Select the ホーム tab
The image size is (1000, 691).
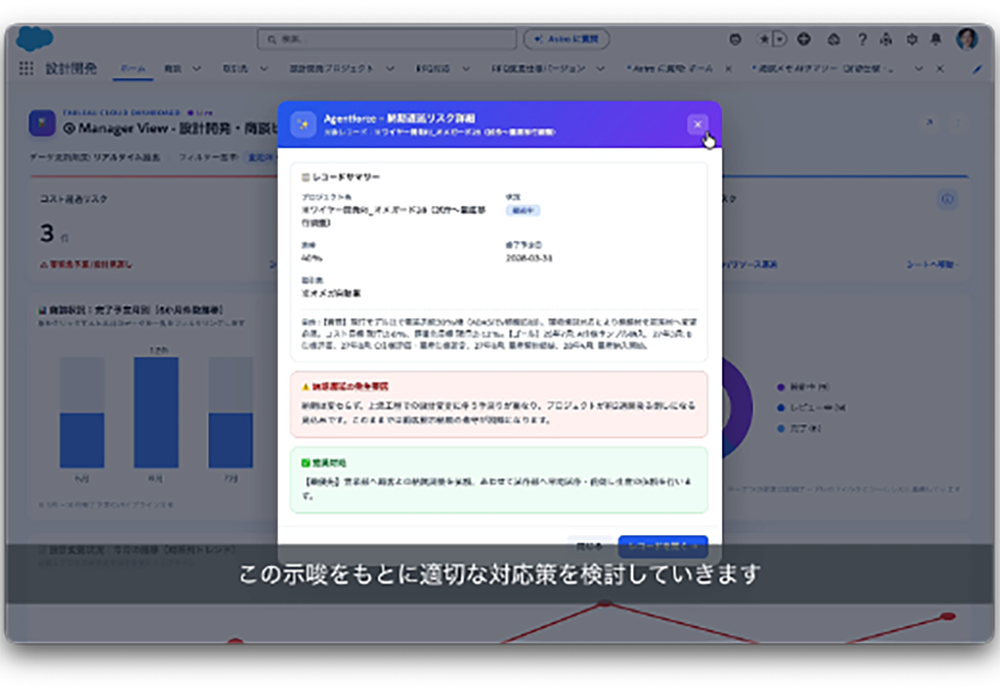coord(133,68)
